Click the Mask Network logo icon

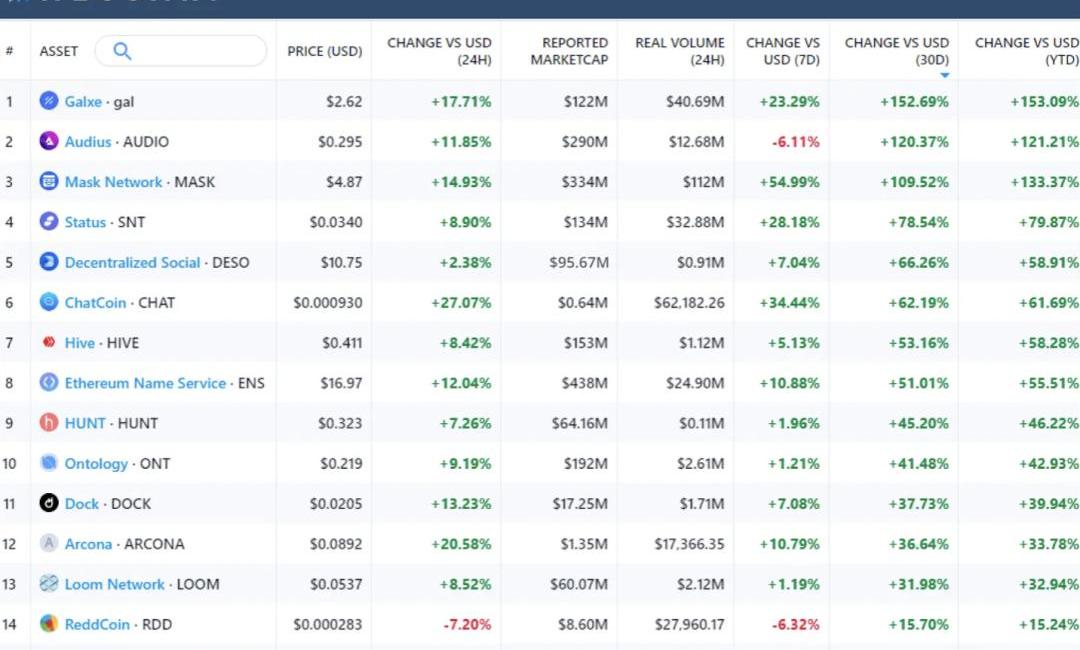49,182
